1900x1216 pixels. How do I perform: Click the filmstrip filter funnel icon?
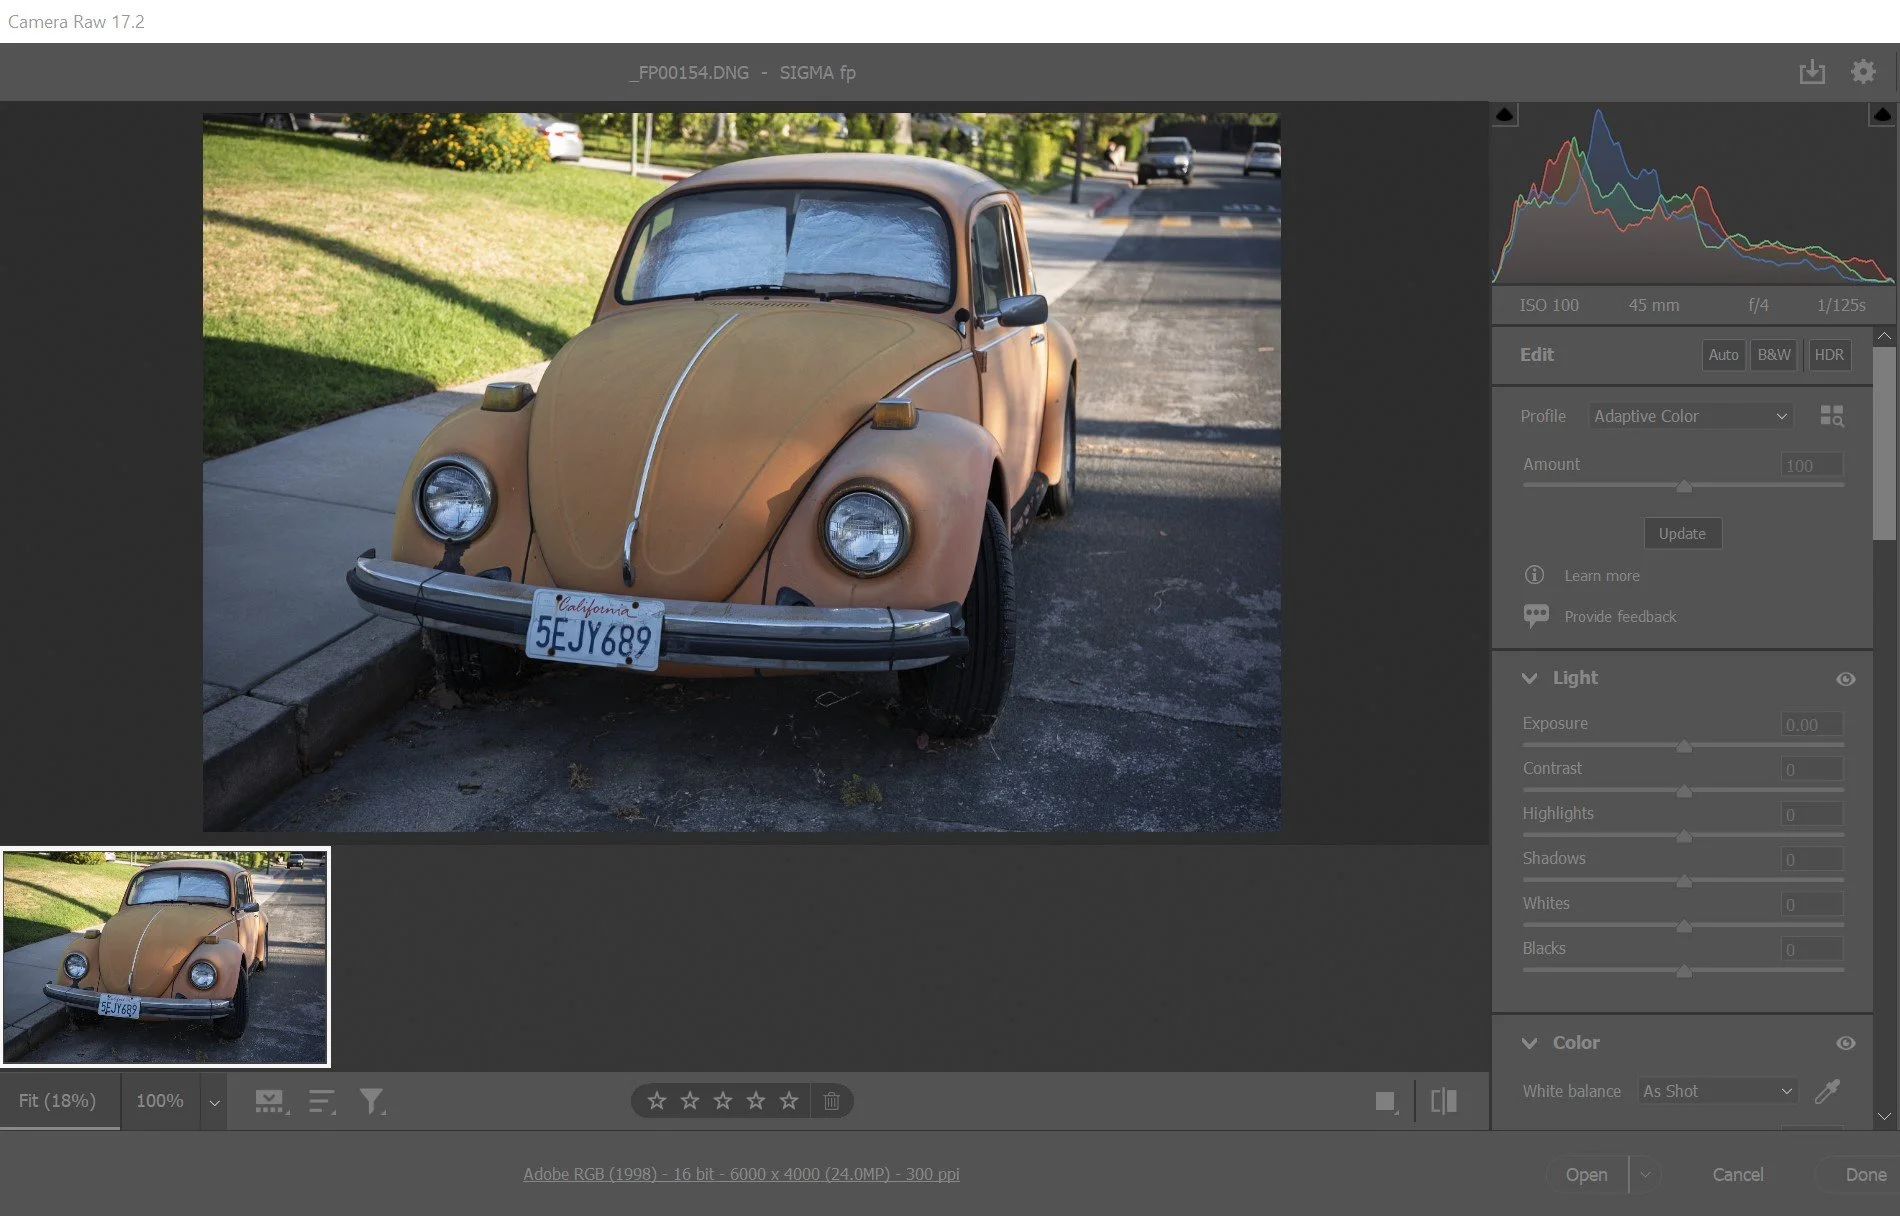(x=372, y=1101)
